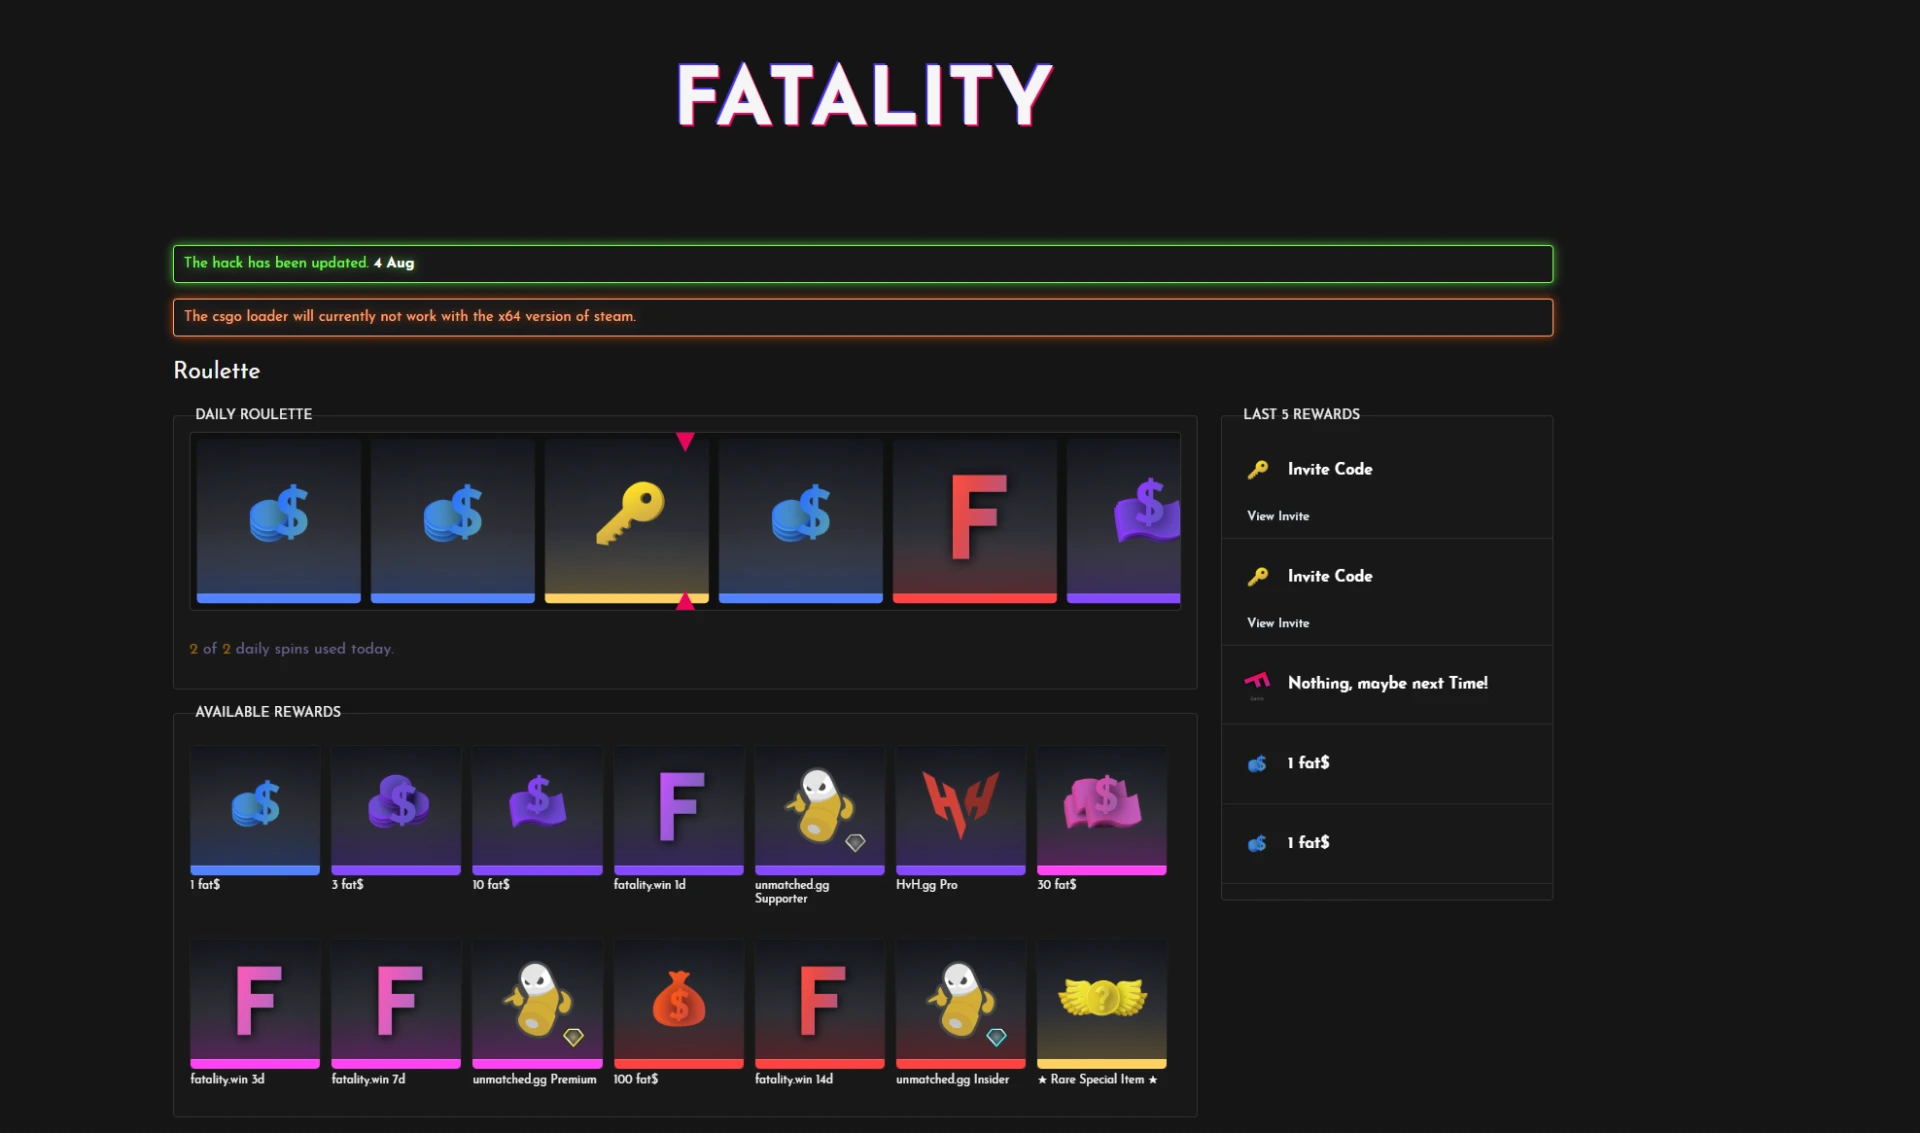The image size is (1920, 1133).
Task: Open View Invite under the second Invite Code
Action: (1278, 623)
